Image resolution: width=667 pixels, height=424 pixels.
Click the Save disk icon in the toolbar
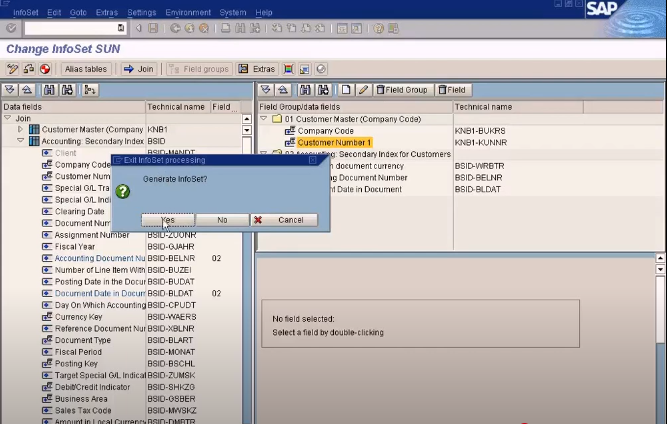153,28
